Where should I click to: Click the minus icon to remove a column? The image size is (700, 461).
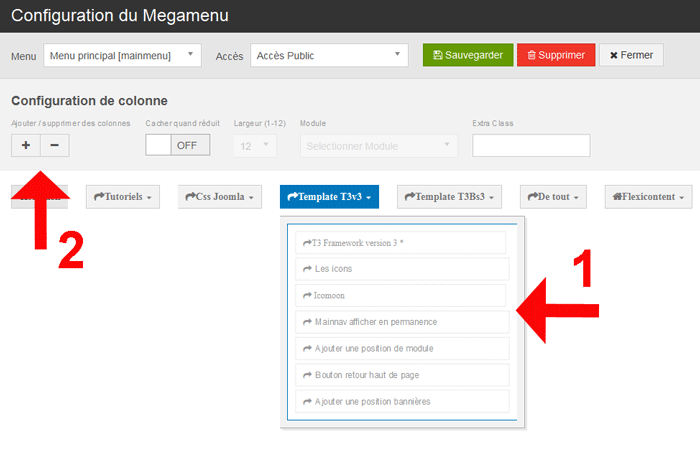point(54,145)
